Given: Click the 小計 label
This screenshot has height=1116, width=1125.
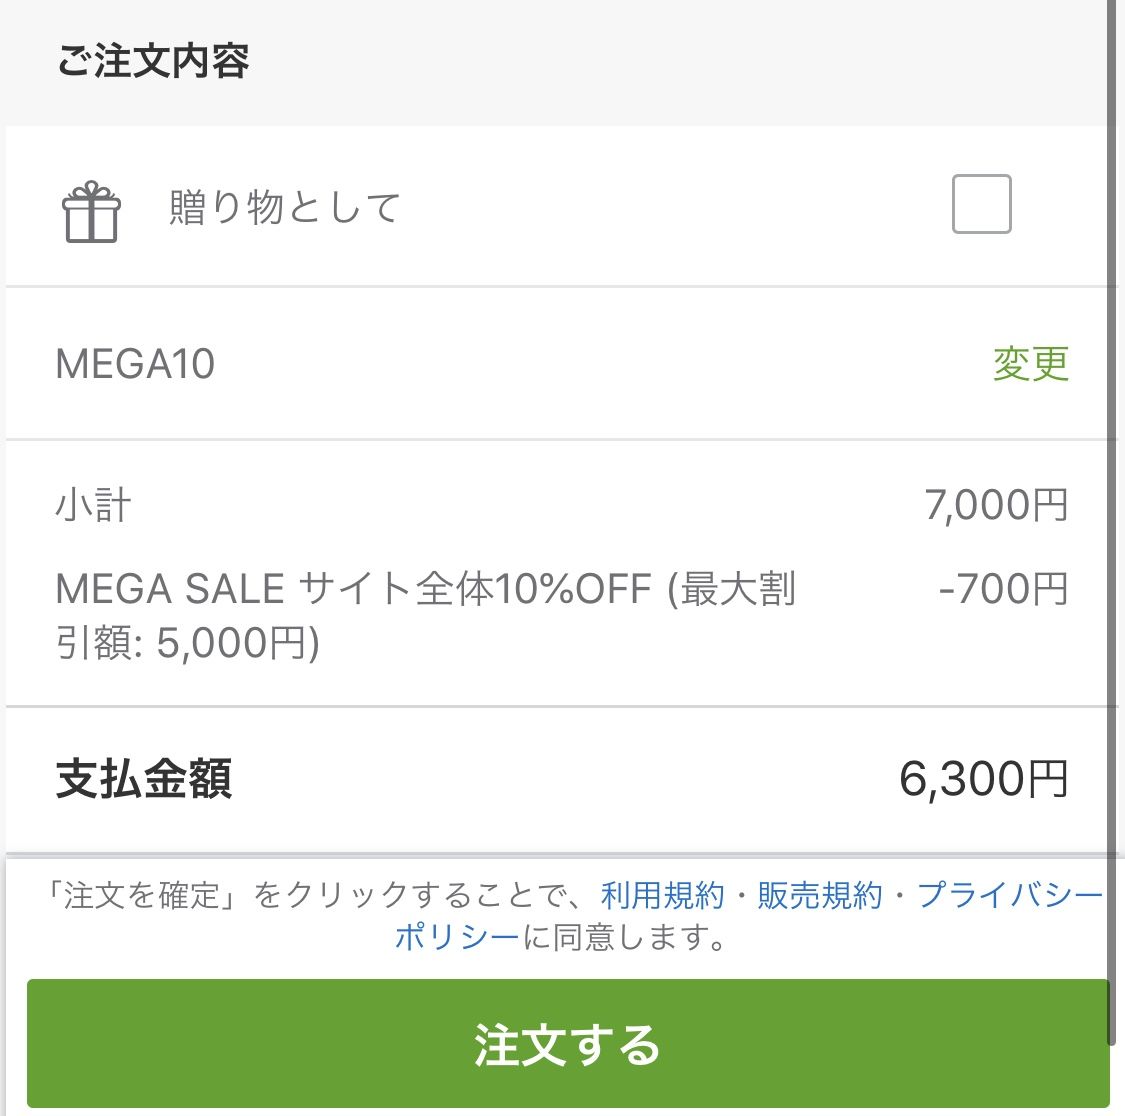Looking at the screenshot, I should (x=93, y=505).
